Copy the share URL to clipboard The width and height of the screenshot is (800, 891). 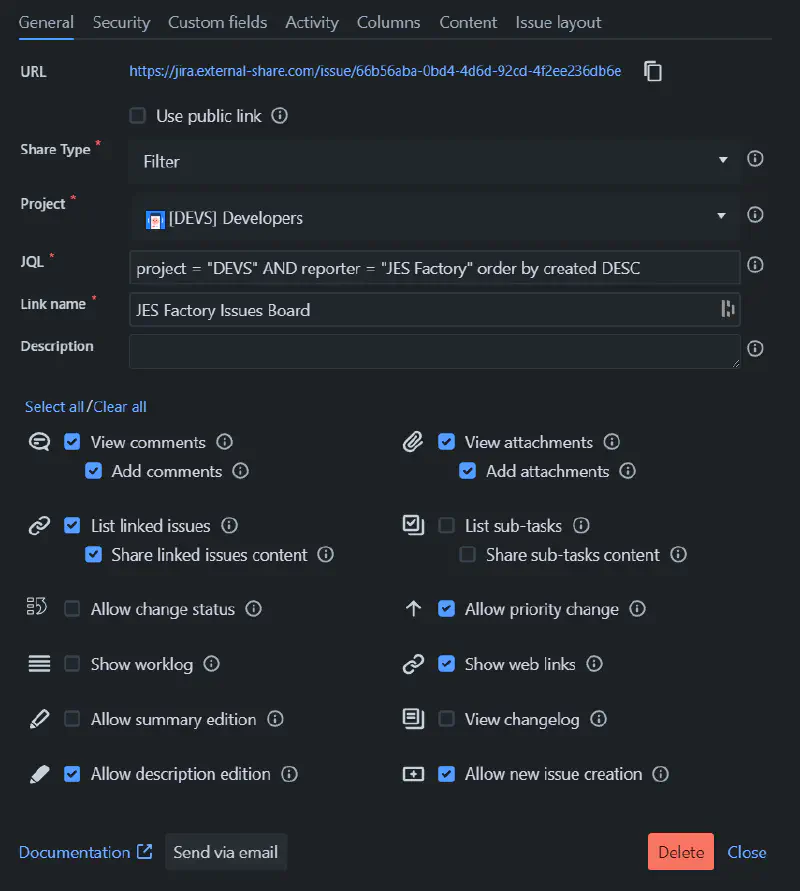[653, 72]
